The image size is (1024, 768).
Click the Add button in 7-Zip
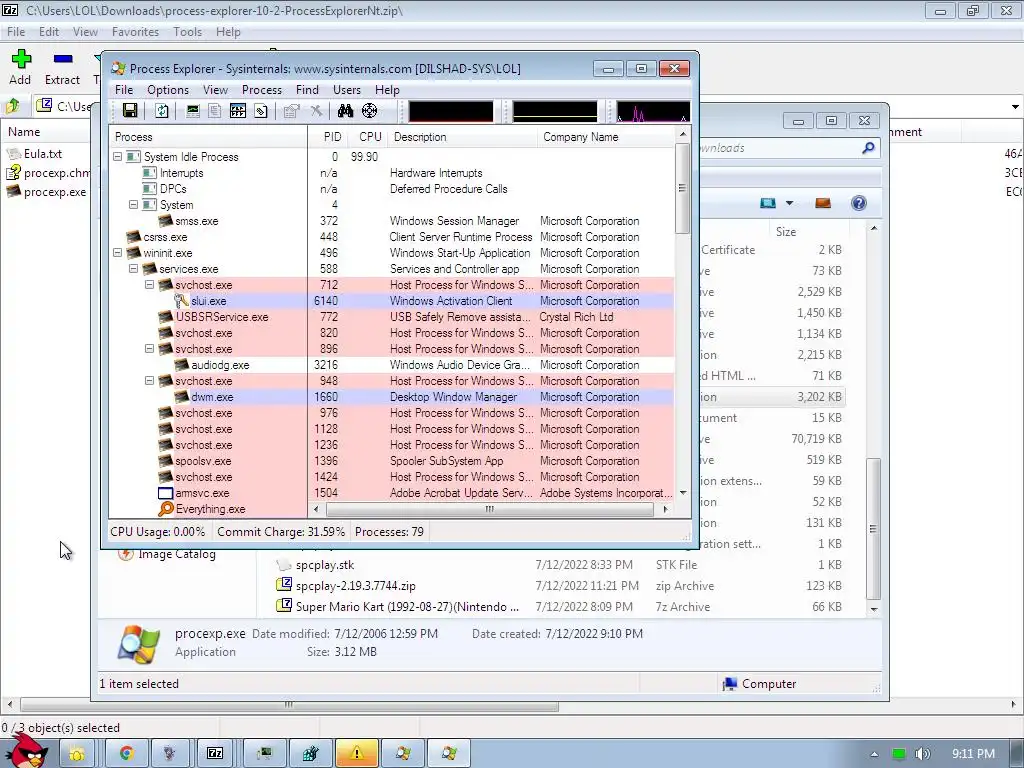[20, 67]
